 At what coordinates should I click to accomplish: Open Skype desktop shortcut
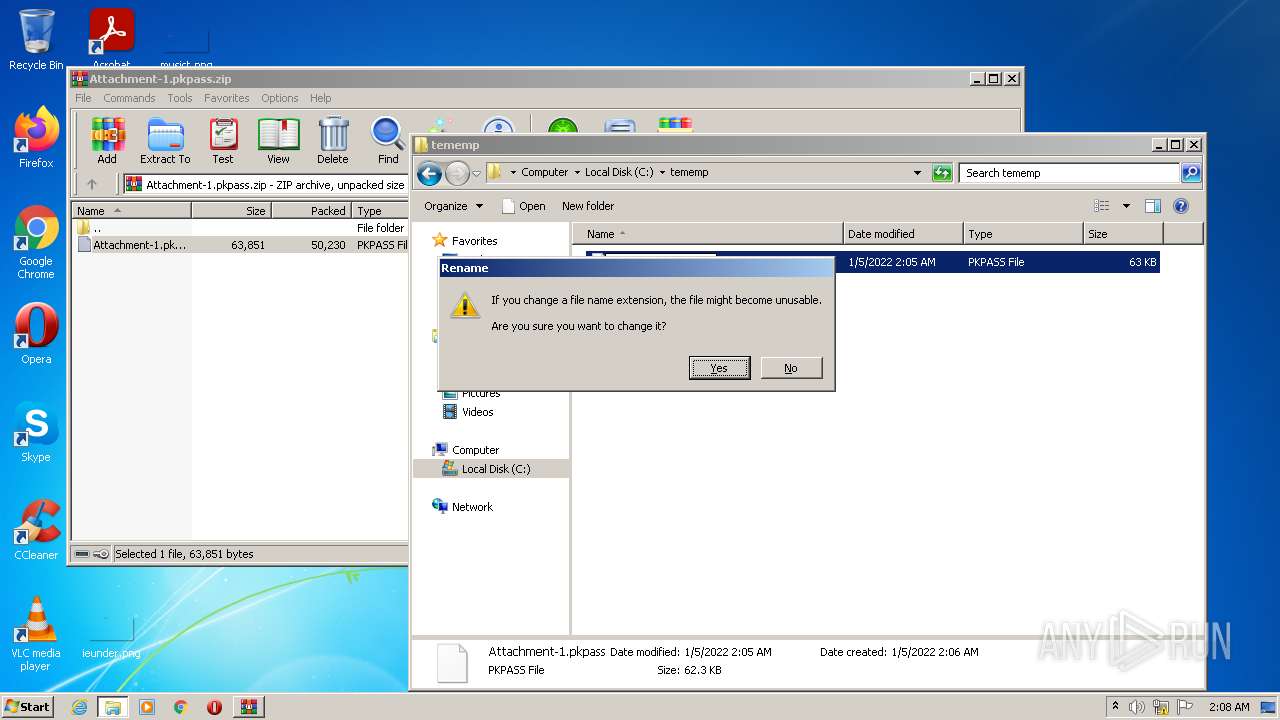[x=36, y=432]
